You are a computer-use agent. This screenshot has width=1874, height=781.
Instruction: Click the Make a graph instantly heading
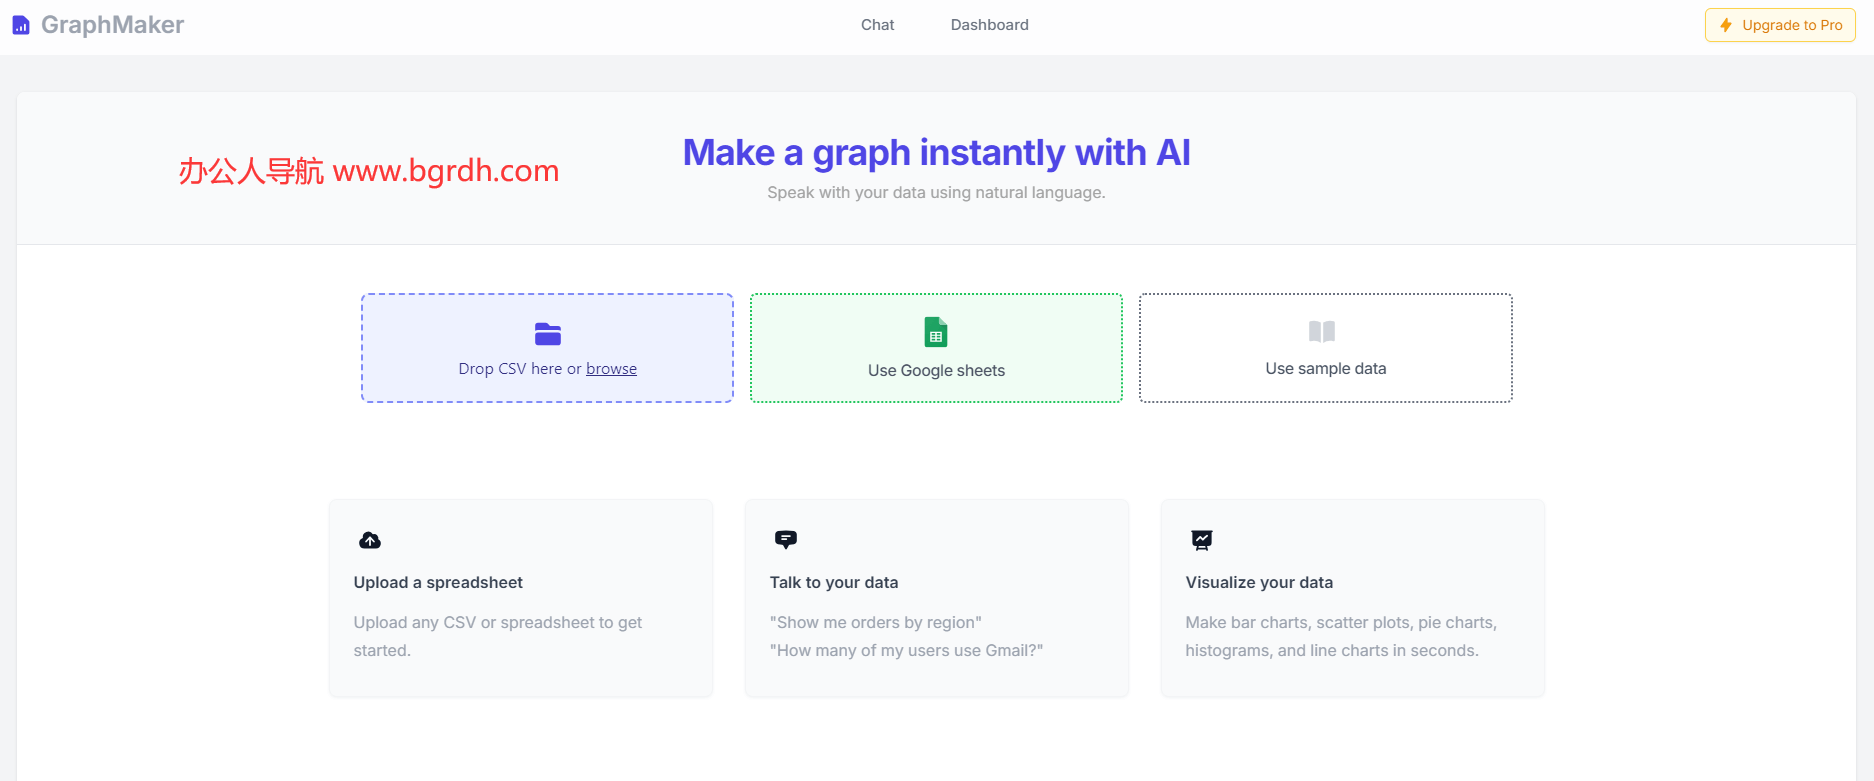936,152
